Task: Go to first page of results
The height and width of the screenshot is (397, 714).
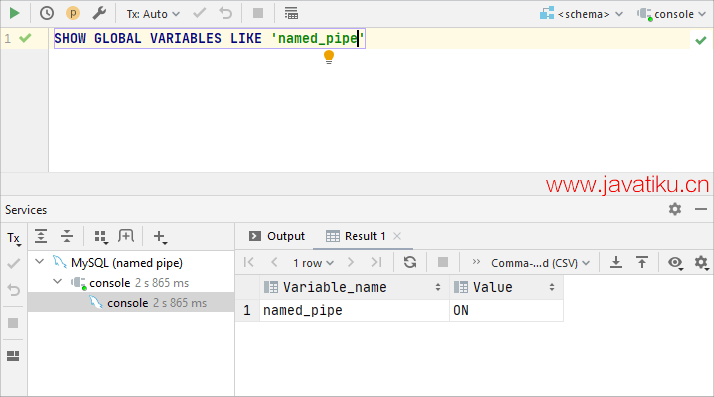Action: click(249, 262)
